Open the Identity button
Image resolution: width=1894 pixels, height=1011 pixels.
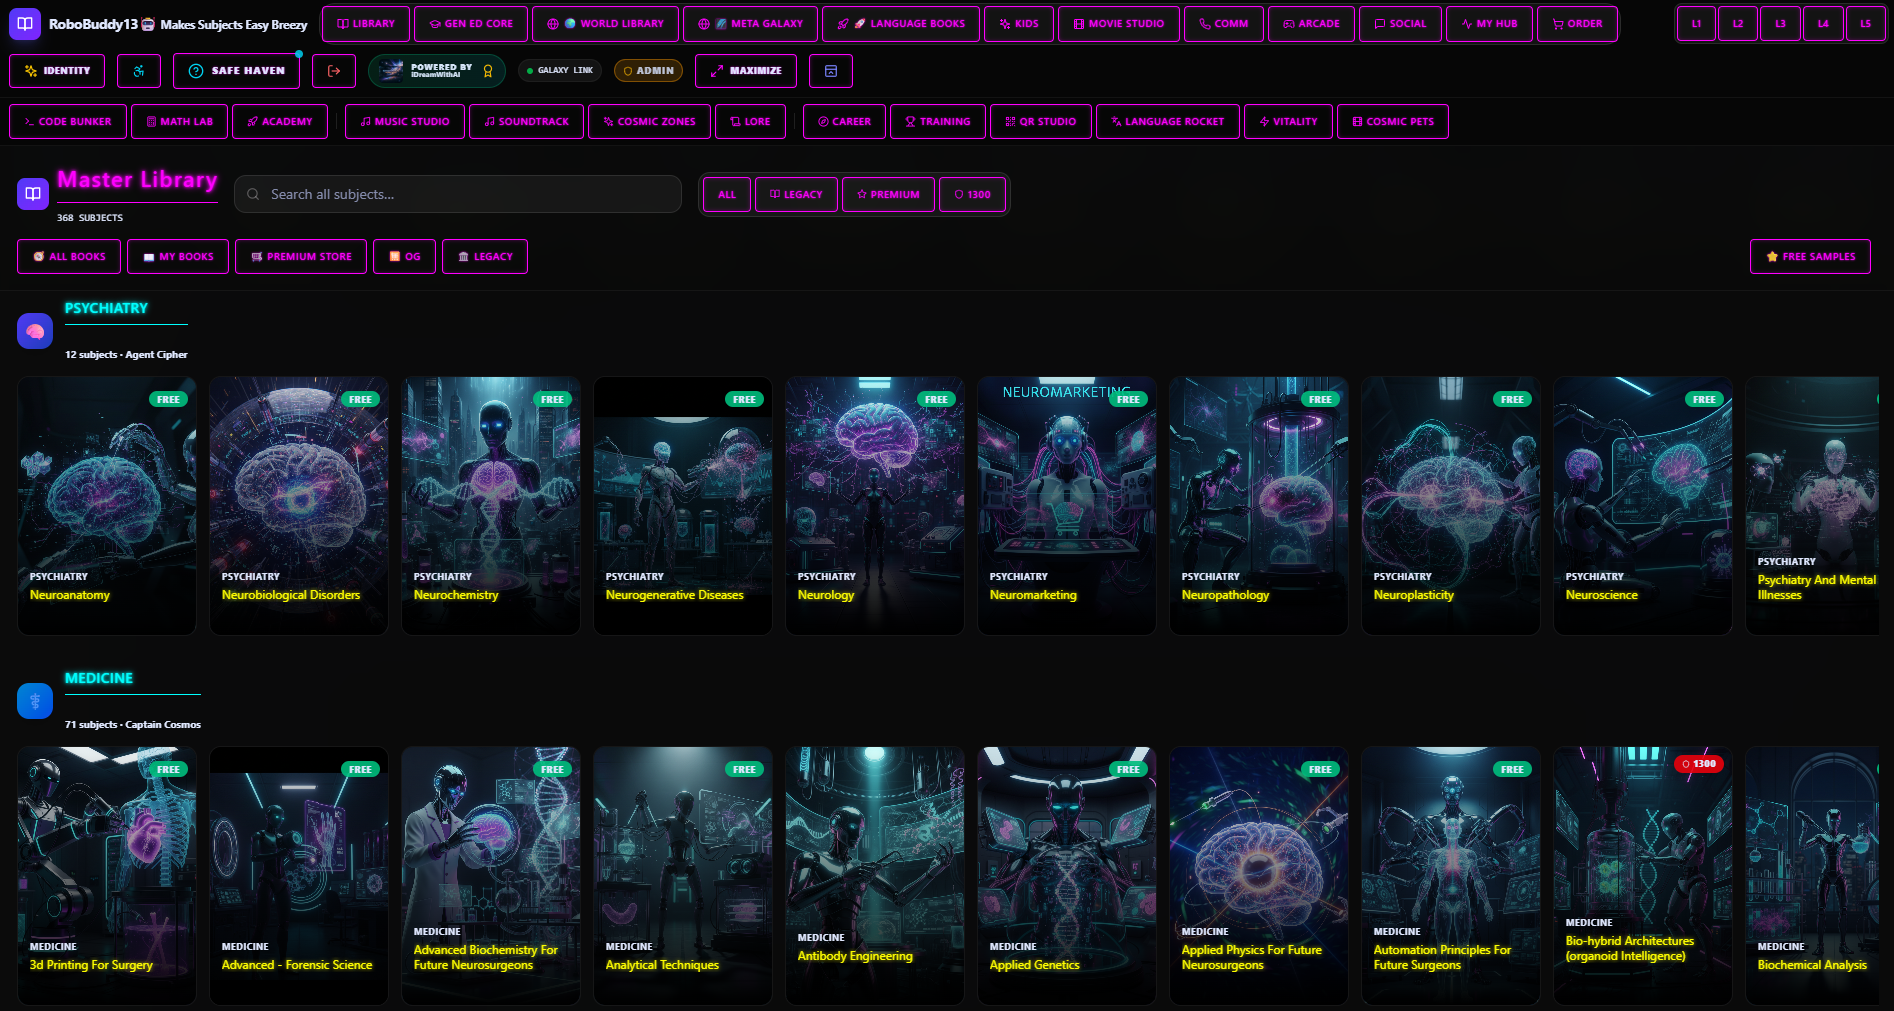57,71
